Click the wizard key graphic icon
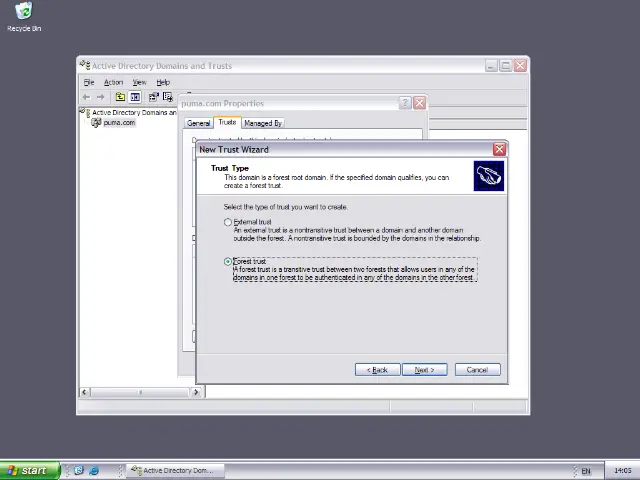Image resolution: width=640 pixels, height=480 pixels. click(x=489, y=176)
